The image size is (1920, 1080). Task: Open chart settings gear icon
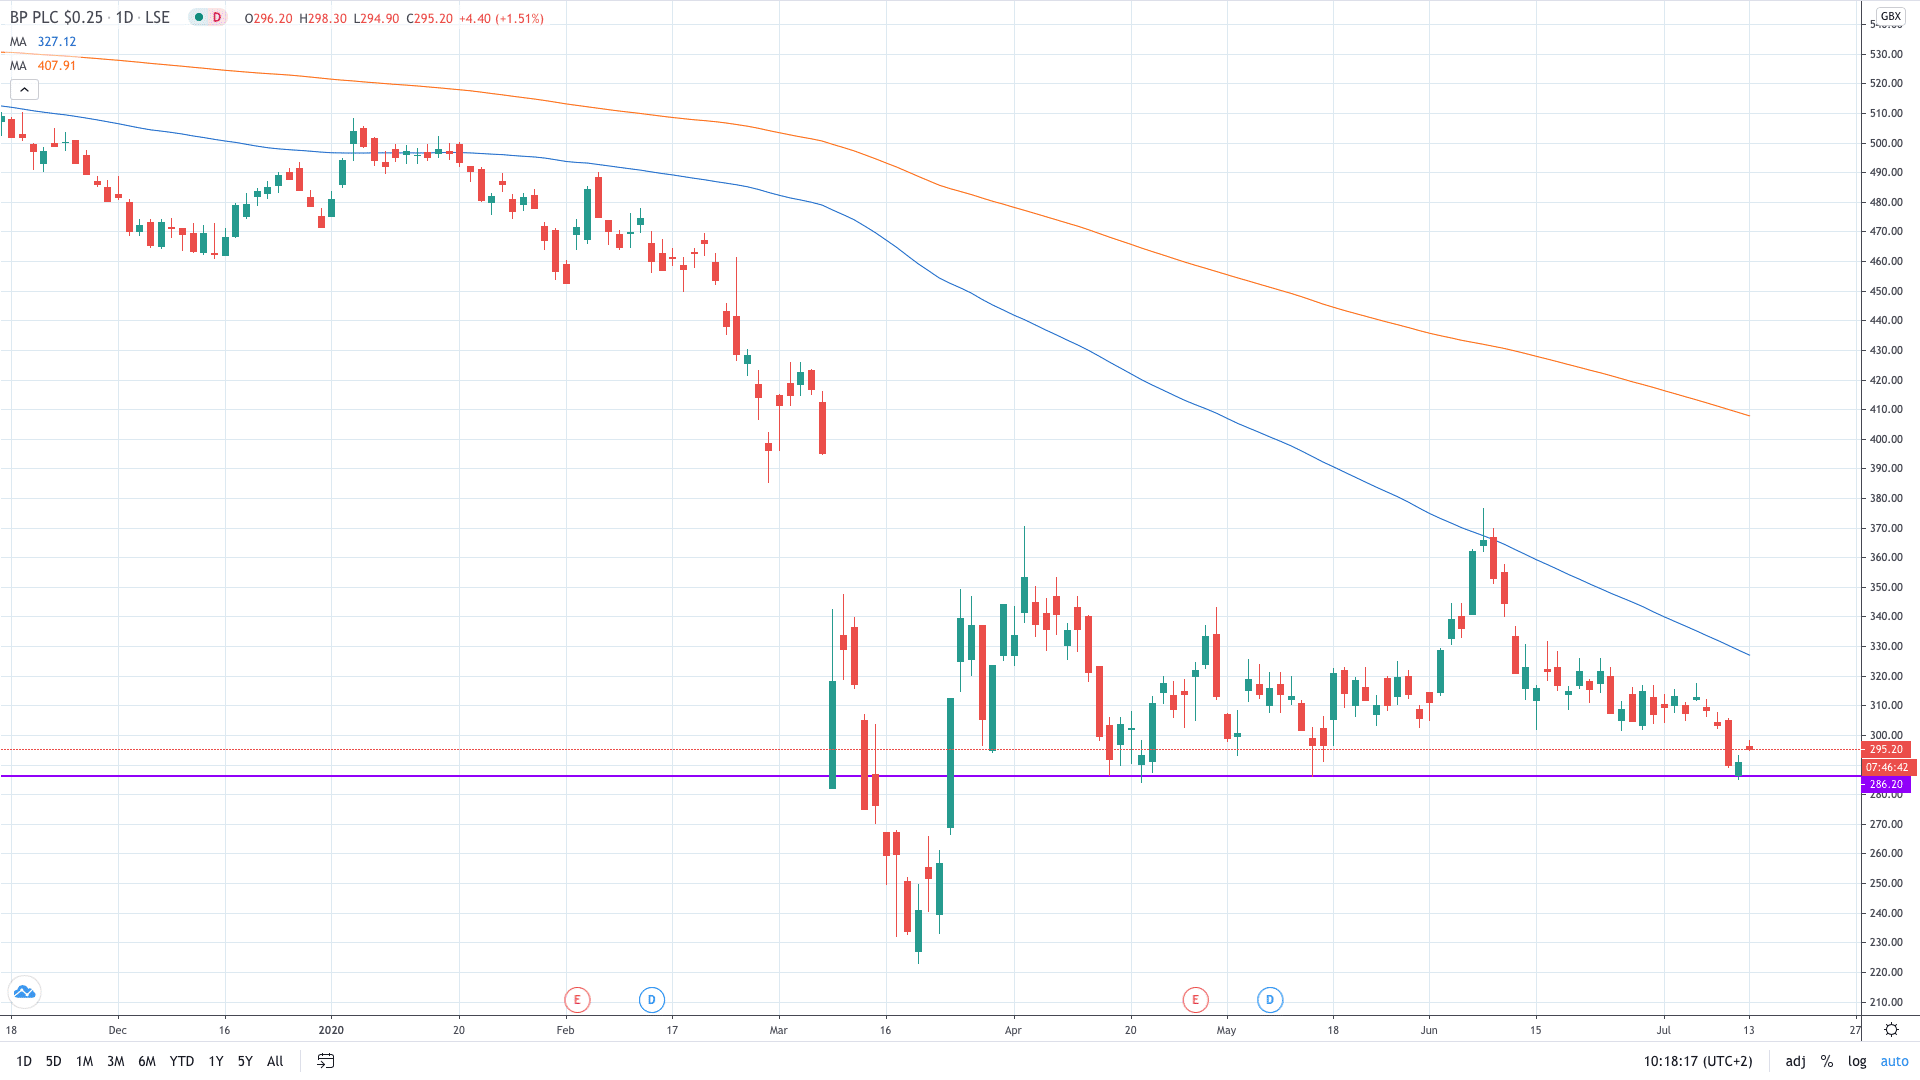coord(1891,1029)
